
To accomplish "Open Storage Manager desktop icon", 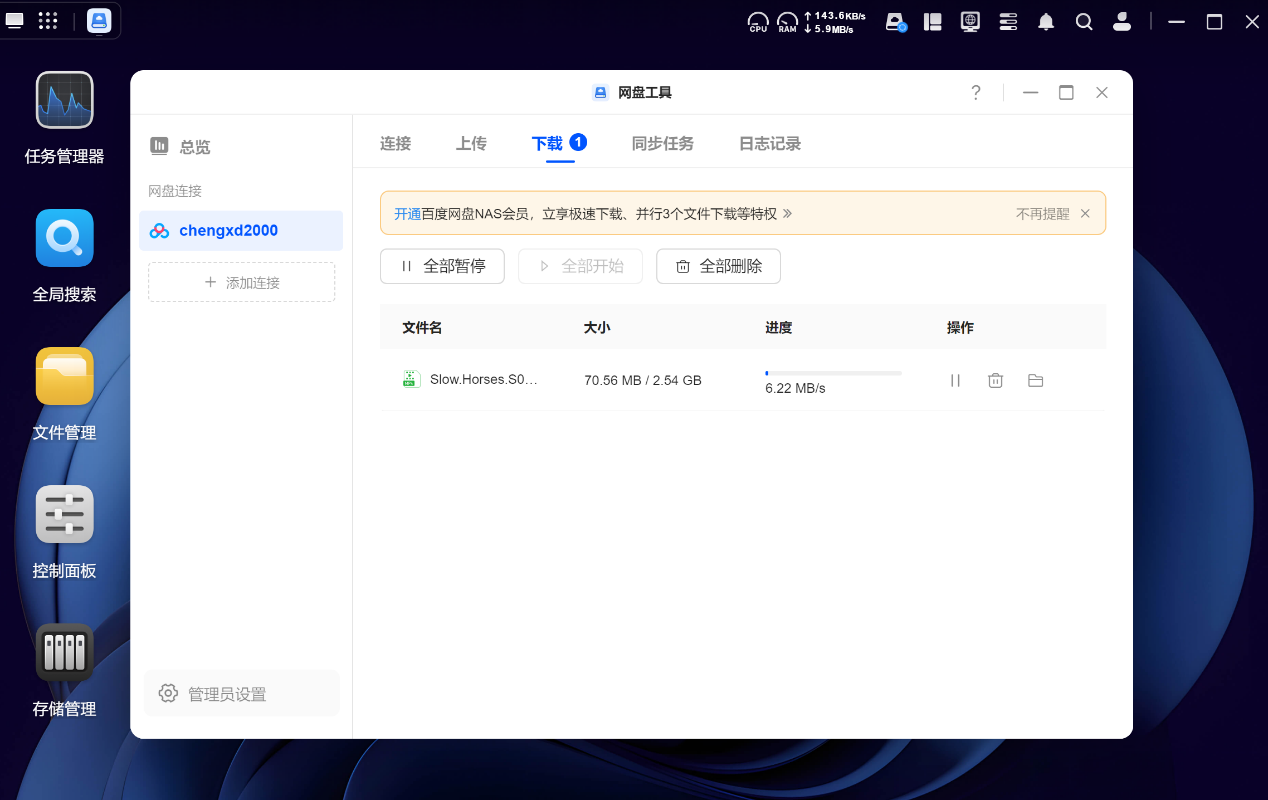I will pyautogui.click(x=65, y=653).
